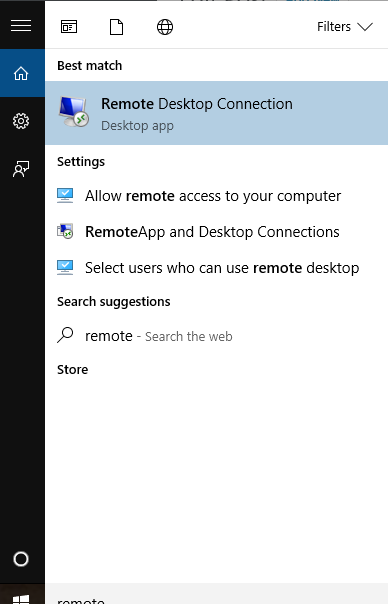Filter results by Apps icon
Screen dimensions: 388x604
69,27
